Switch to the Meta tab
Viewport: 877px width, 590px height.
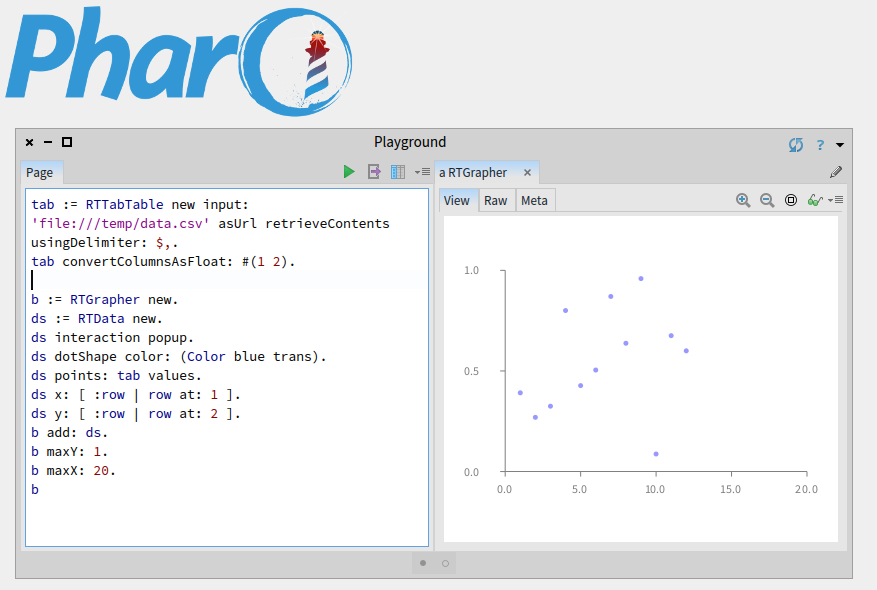tap(534, 200)
